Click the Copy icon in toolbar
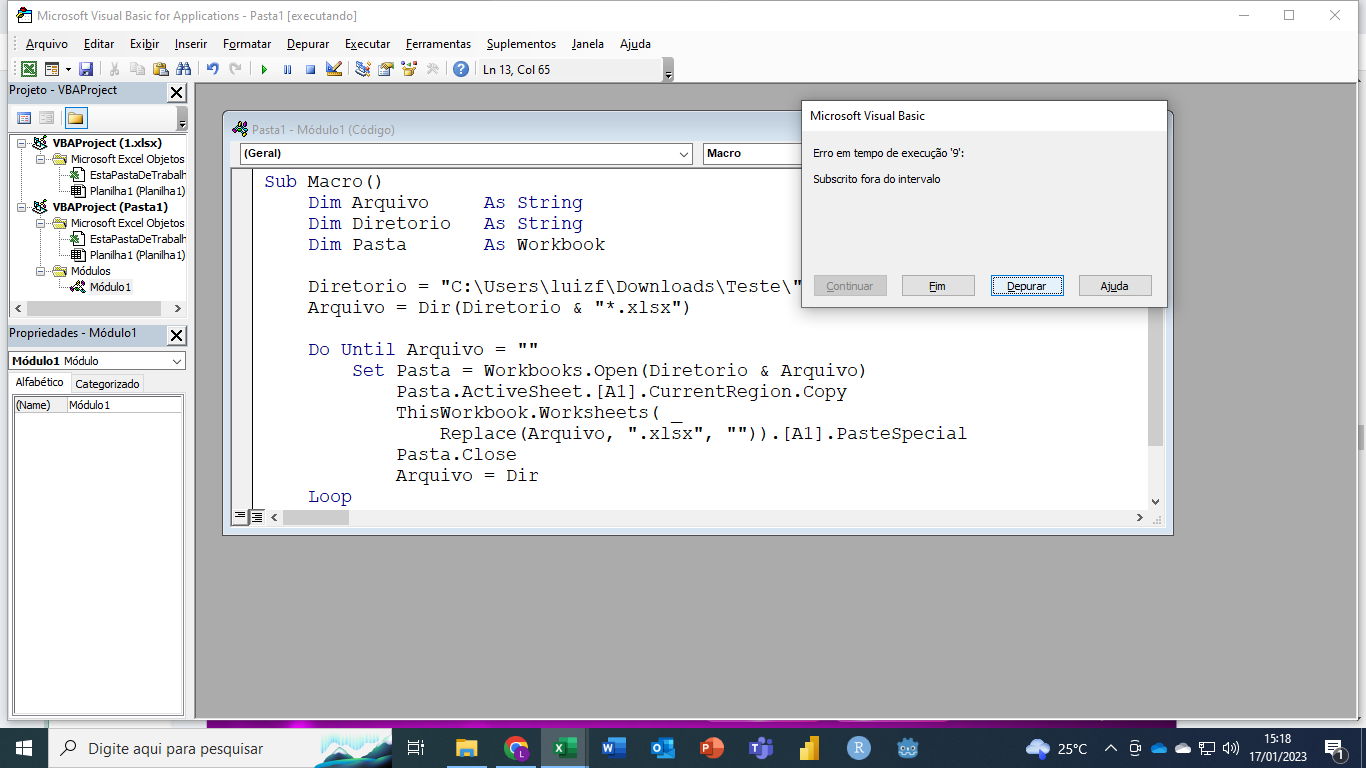 pyautogui.click(x=137, y=69)
